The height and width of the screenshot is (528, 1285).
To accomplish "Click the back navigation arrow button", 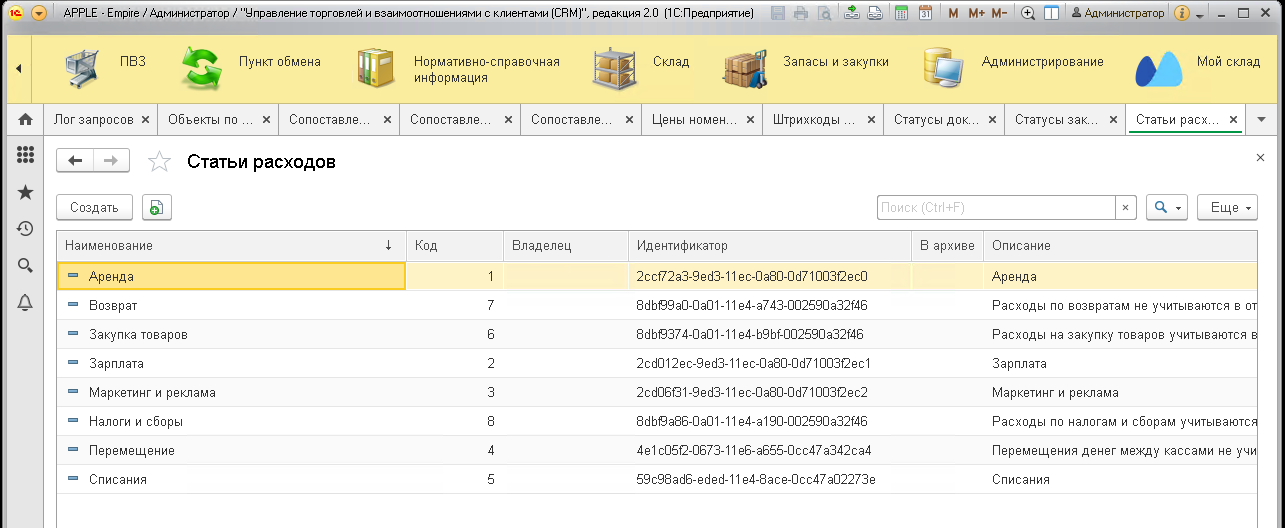I will (x=75, y=161).
